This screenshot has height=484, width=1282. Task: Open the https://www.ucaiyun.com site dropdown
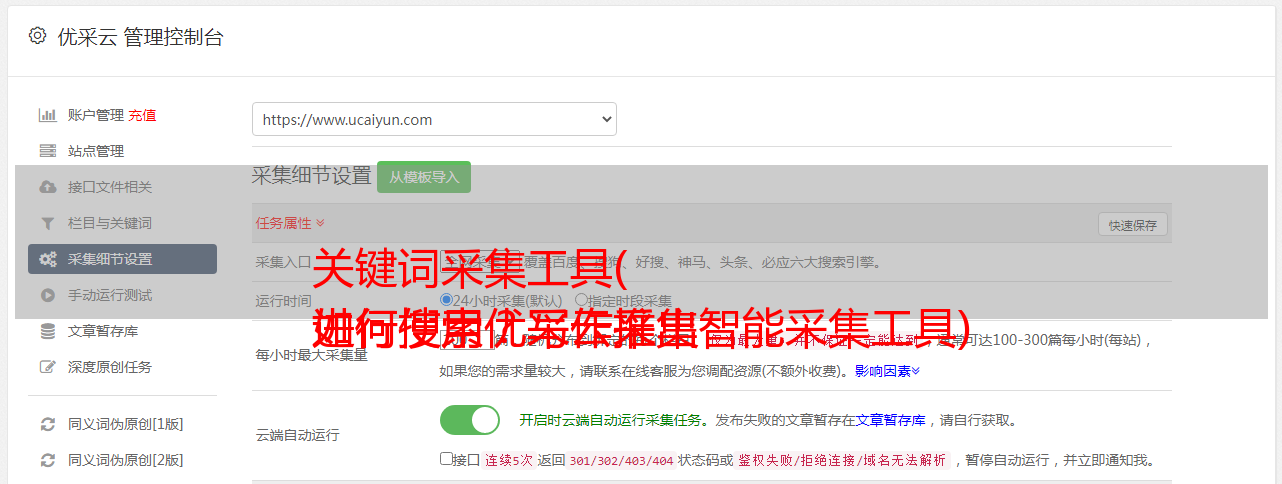(434, 119)
